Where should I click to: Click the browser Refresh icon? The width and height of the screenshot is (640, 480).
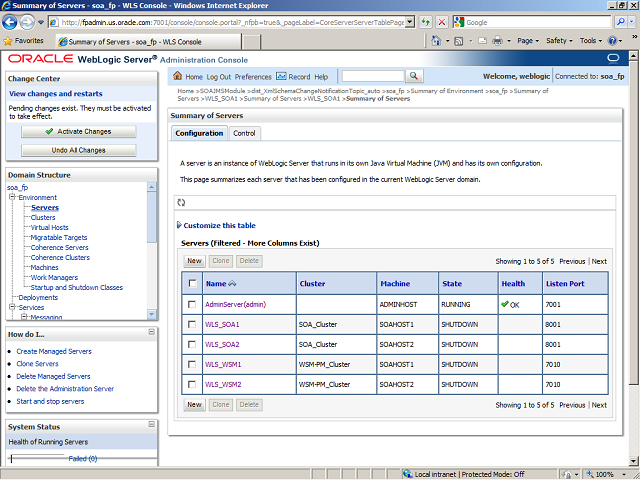click(426, 22)
